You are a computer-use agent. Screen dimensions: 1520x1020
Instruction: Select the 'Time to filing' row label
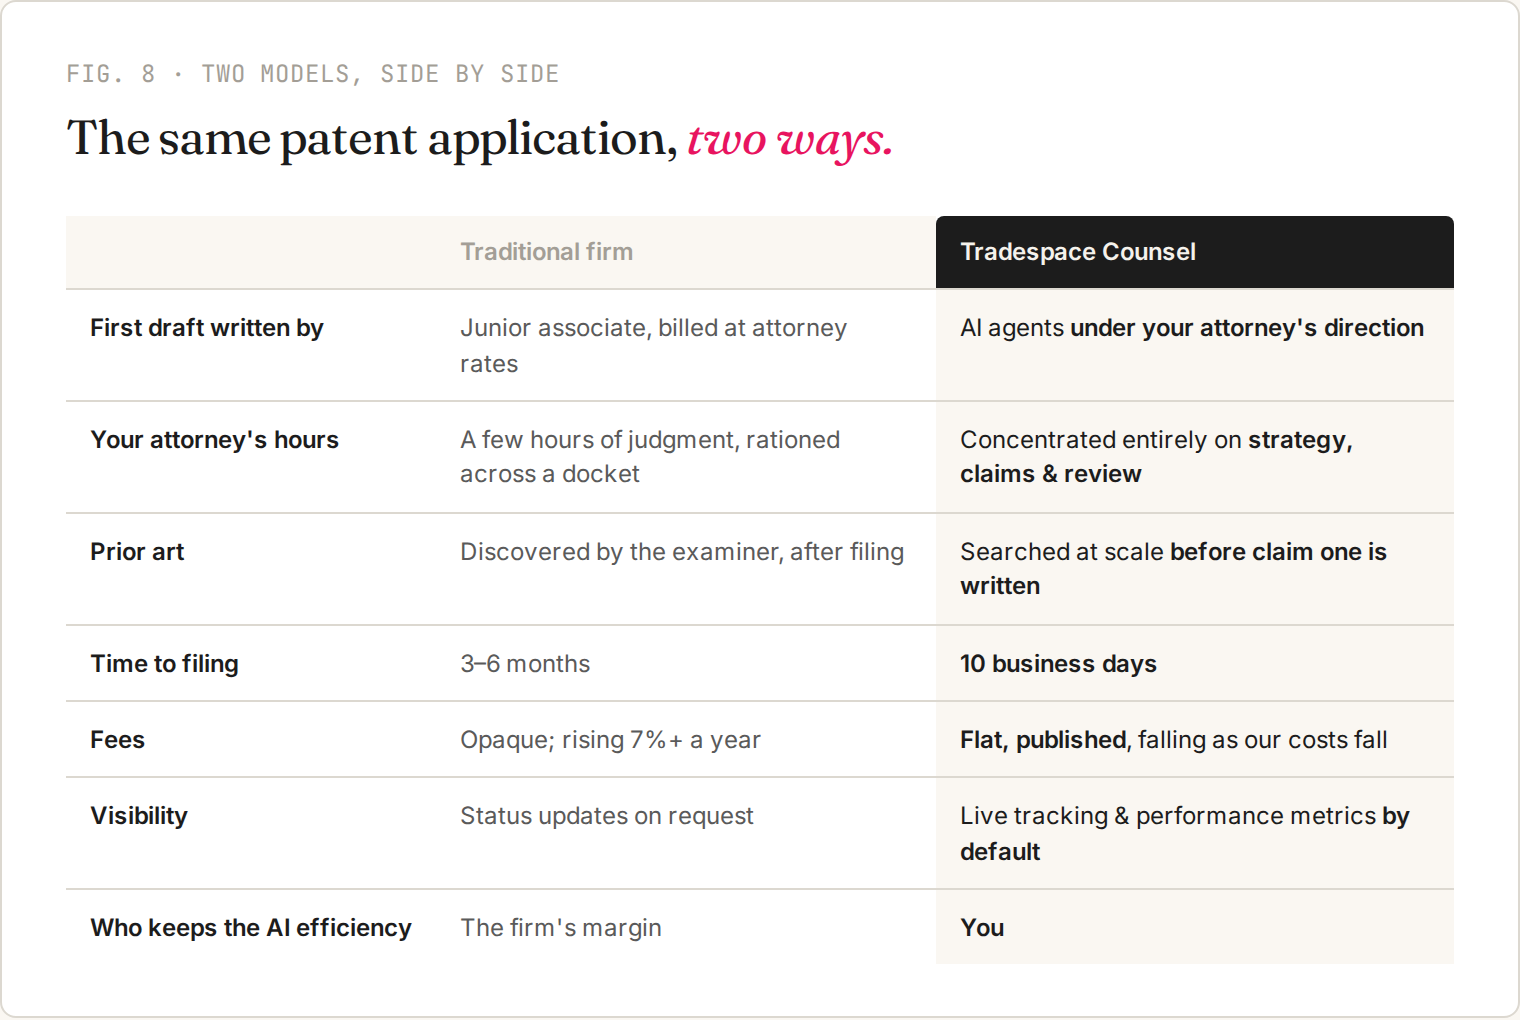[x=165, y=664]
